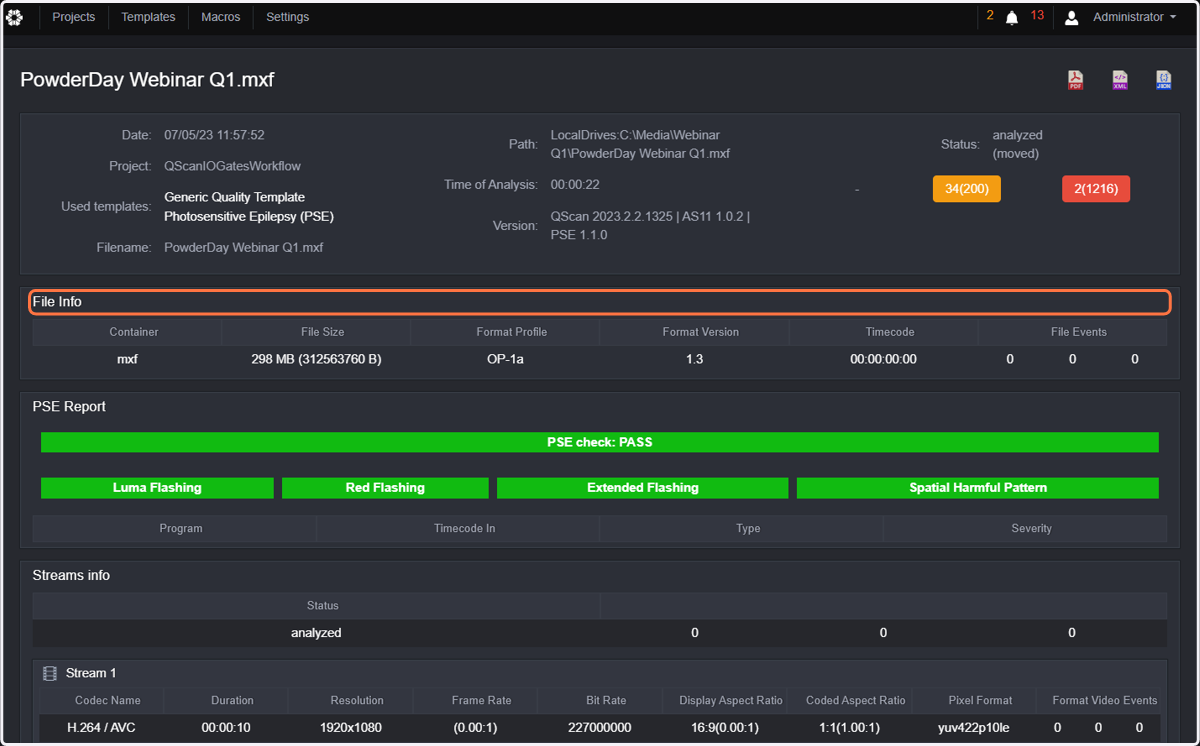Click the PSE Report section header

click(69, 407)
